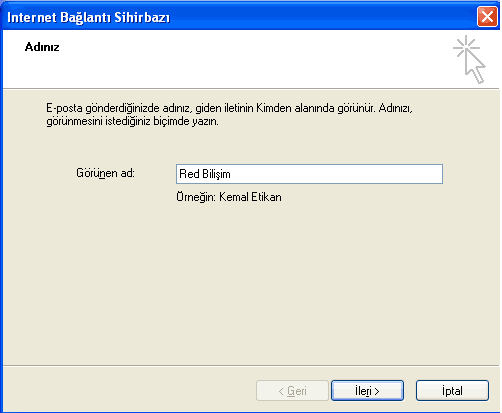This screenshot has height=413, width=502.
Task: Click the Örneğin: Kemal Etikan hint text
Action: [x=229, y=197]
